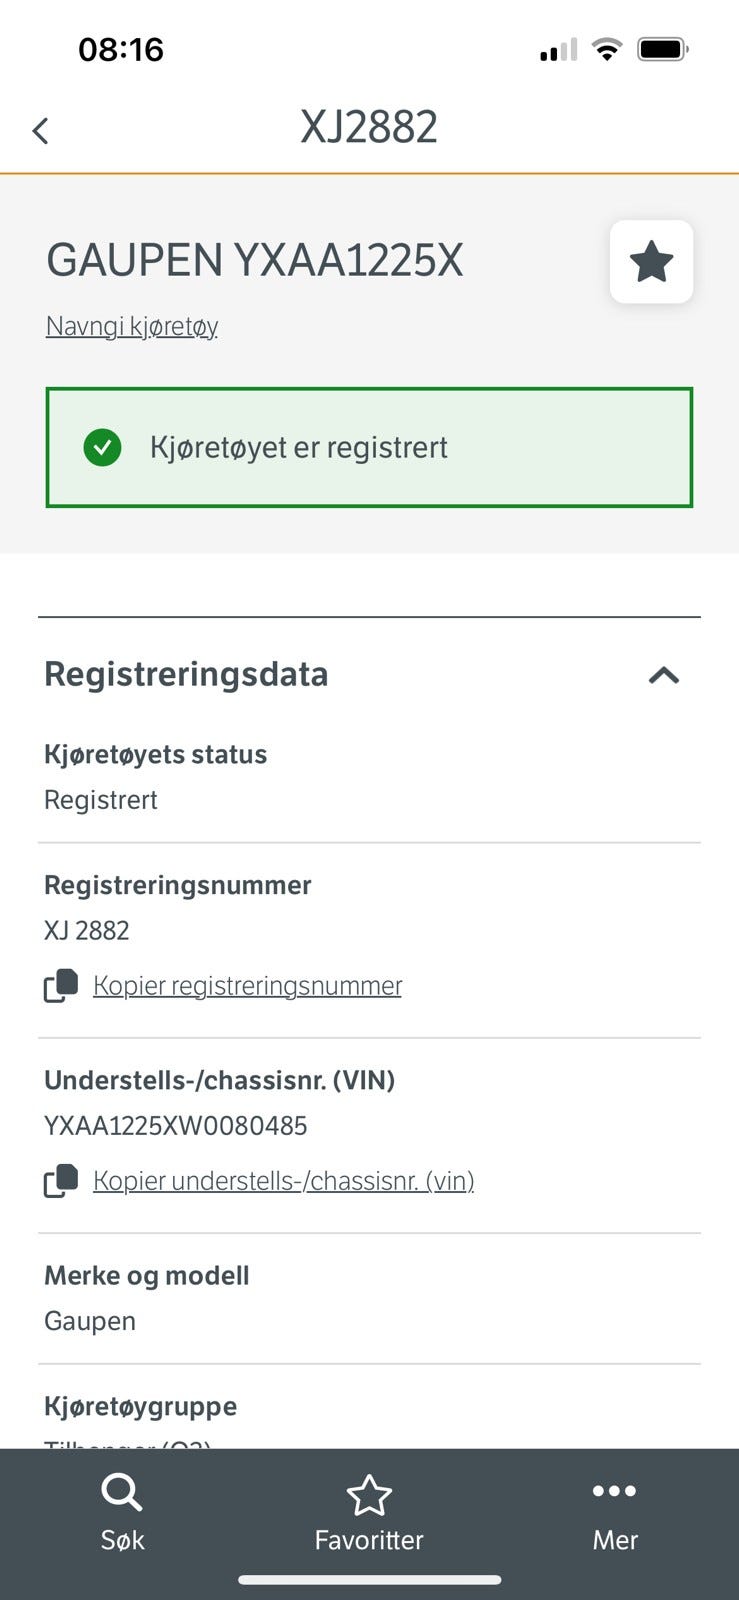This screenshot has height=1600, width=739.
Task: Tap the magnifying glass search icon
Action: 122,1493
